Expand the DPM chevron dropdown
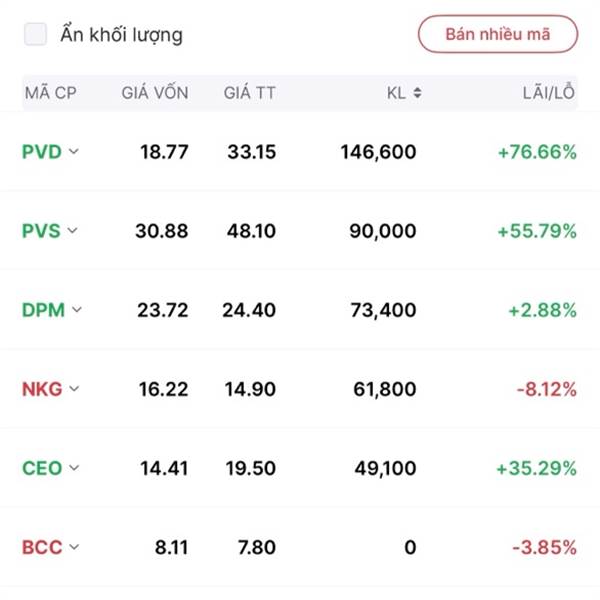 coord(76,310)
